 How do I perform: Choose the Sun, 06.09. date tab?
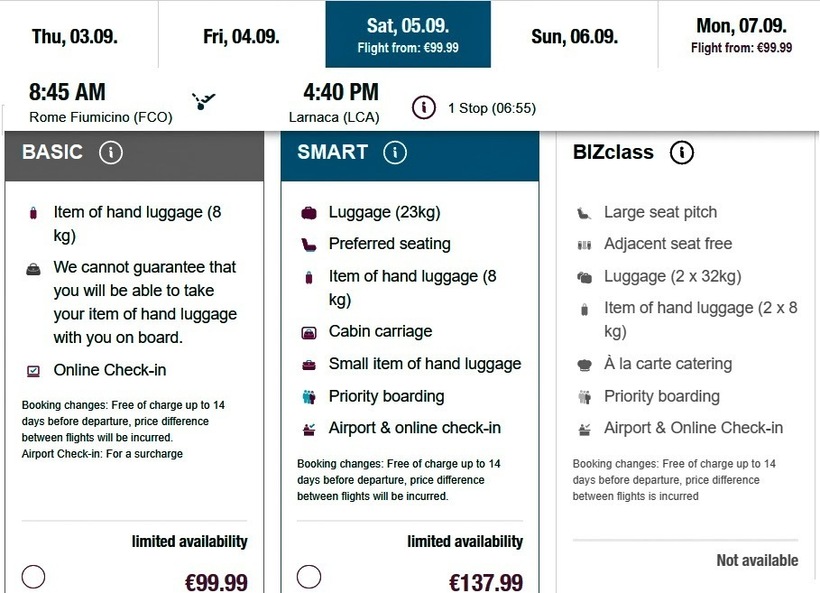coord(573,37)
